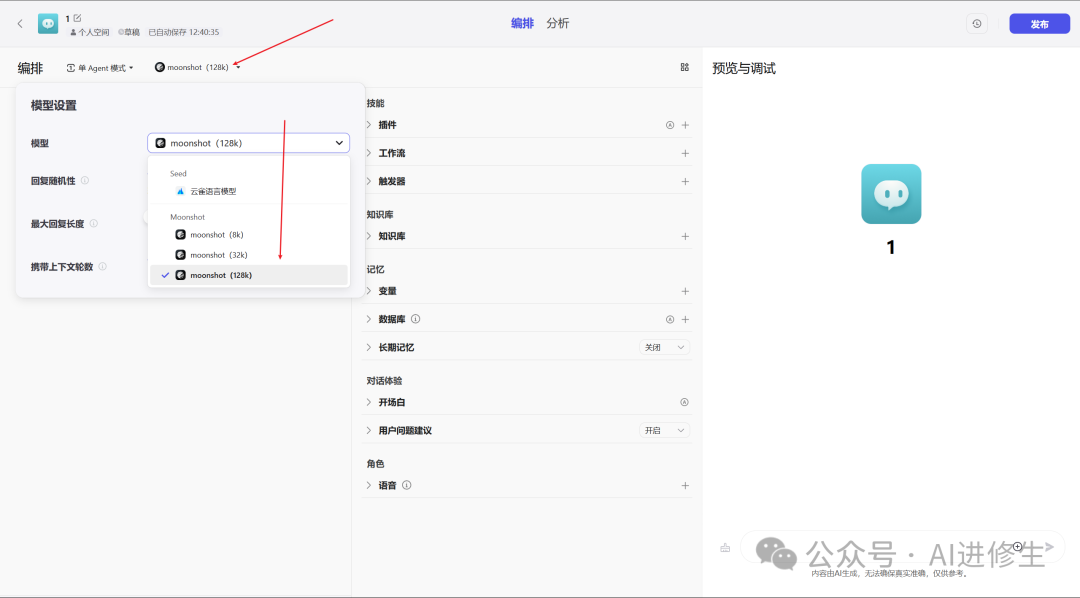1080x598 pixels.
Task: Click info icon beside 回复随机性
Action: coord(85,181)
